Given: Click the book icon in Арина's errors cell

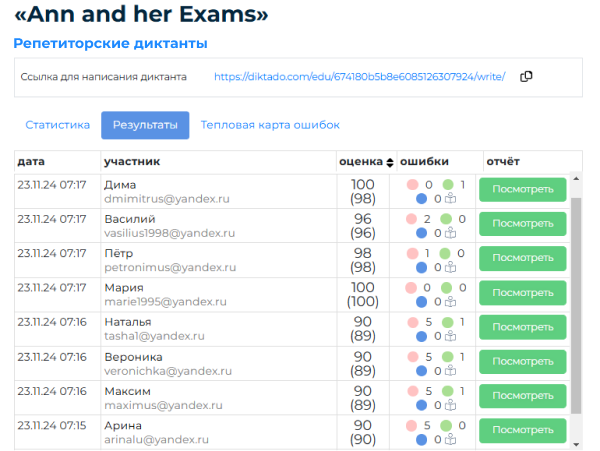Looking at the screenshot, I should (x=450, y=438).
